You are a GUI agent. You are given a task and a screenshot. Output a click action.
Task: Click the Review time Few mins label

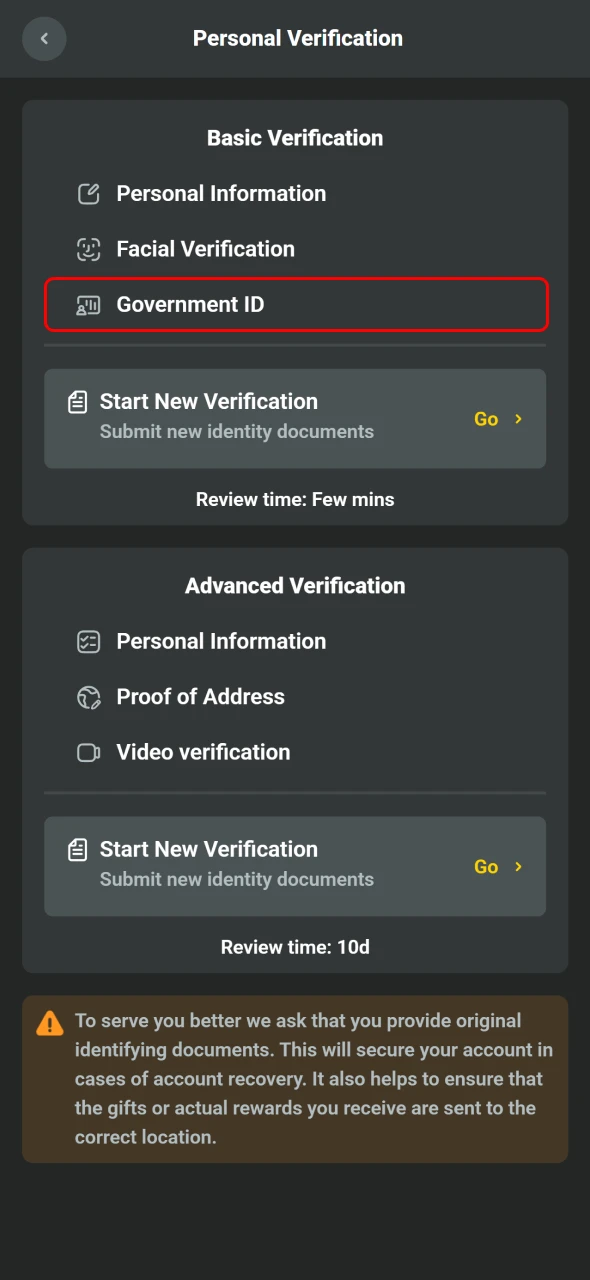pyautogui.click(x=295, y=499)
